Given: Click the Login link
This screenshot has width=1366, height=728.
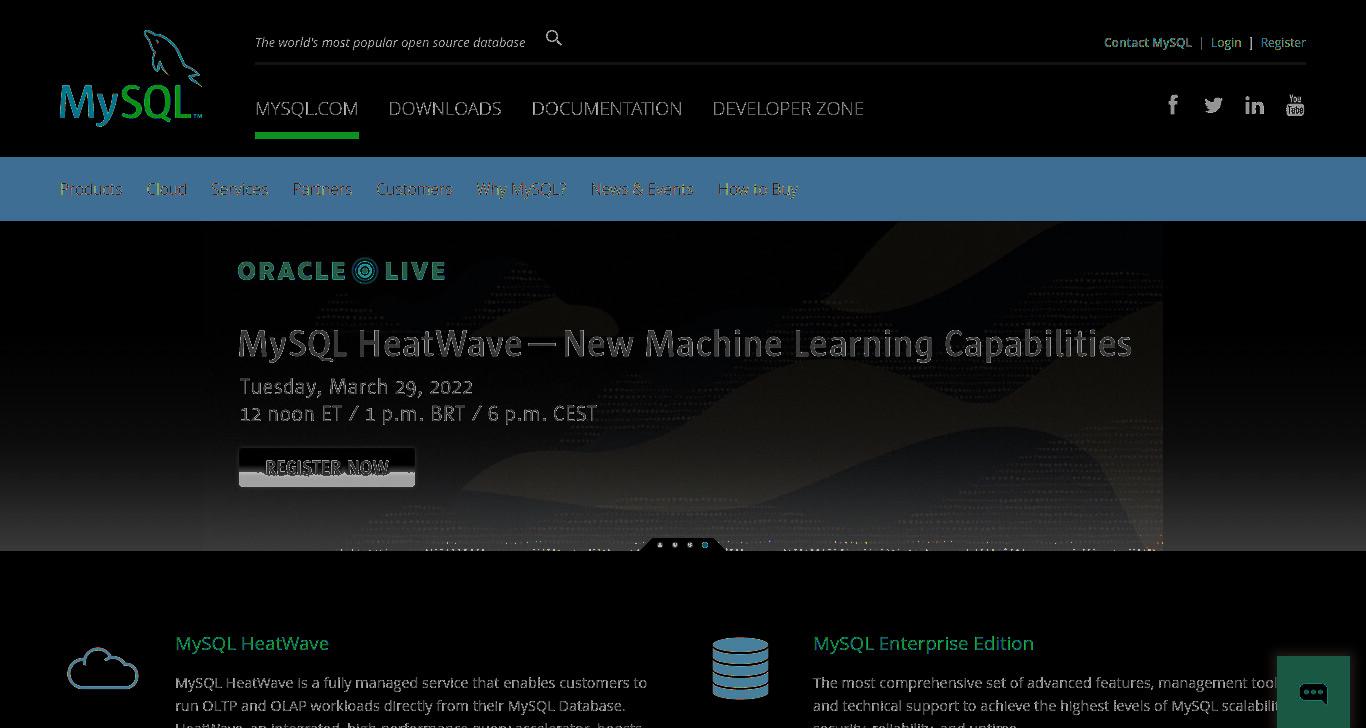Looking at the screenshot, I should tap(1226, 43).
